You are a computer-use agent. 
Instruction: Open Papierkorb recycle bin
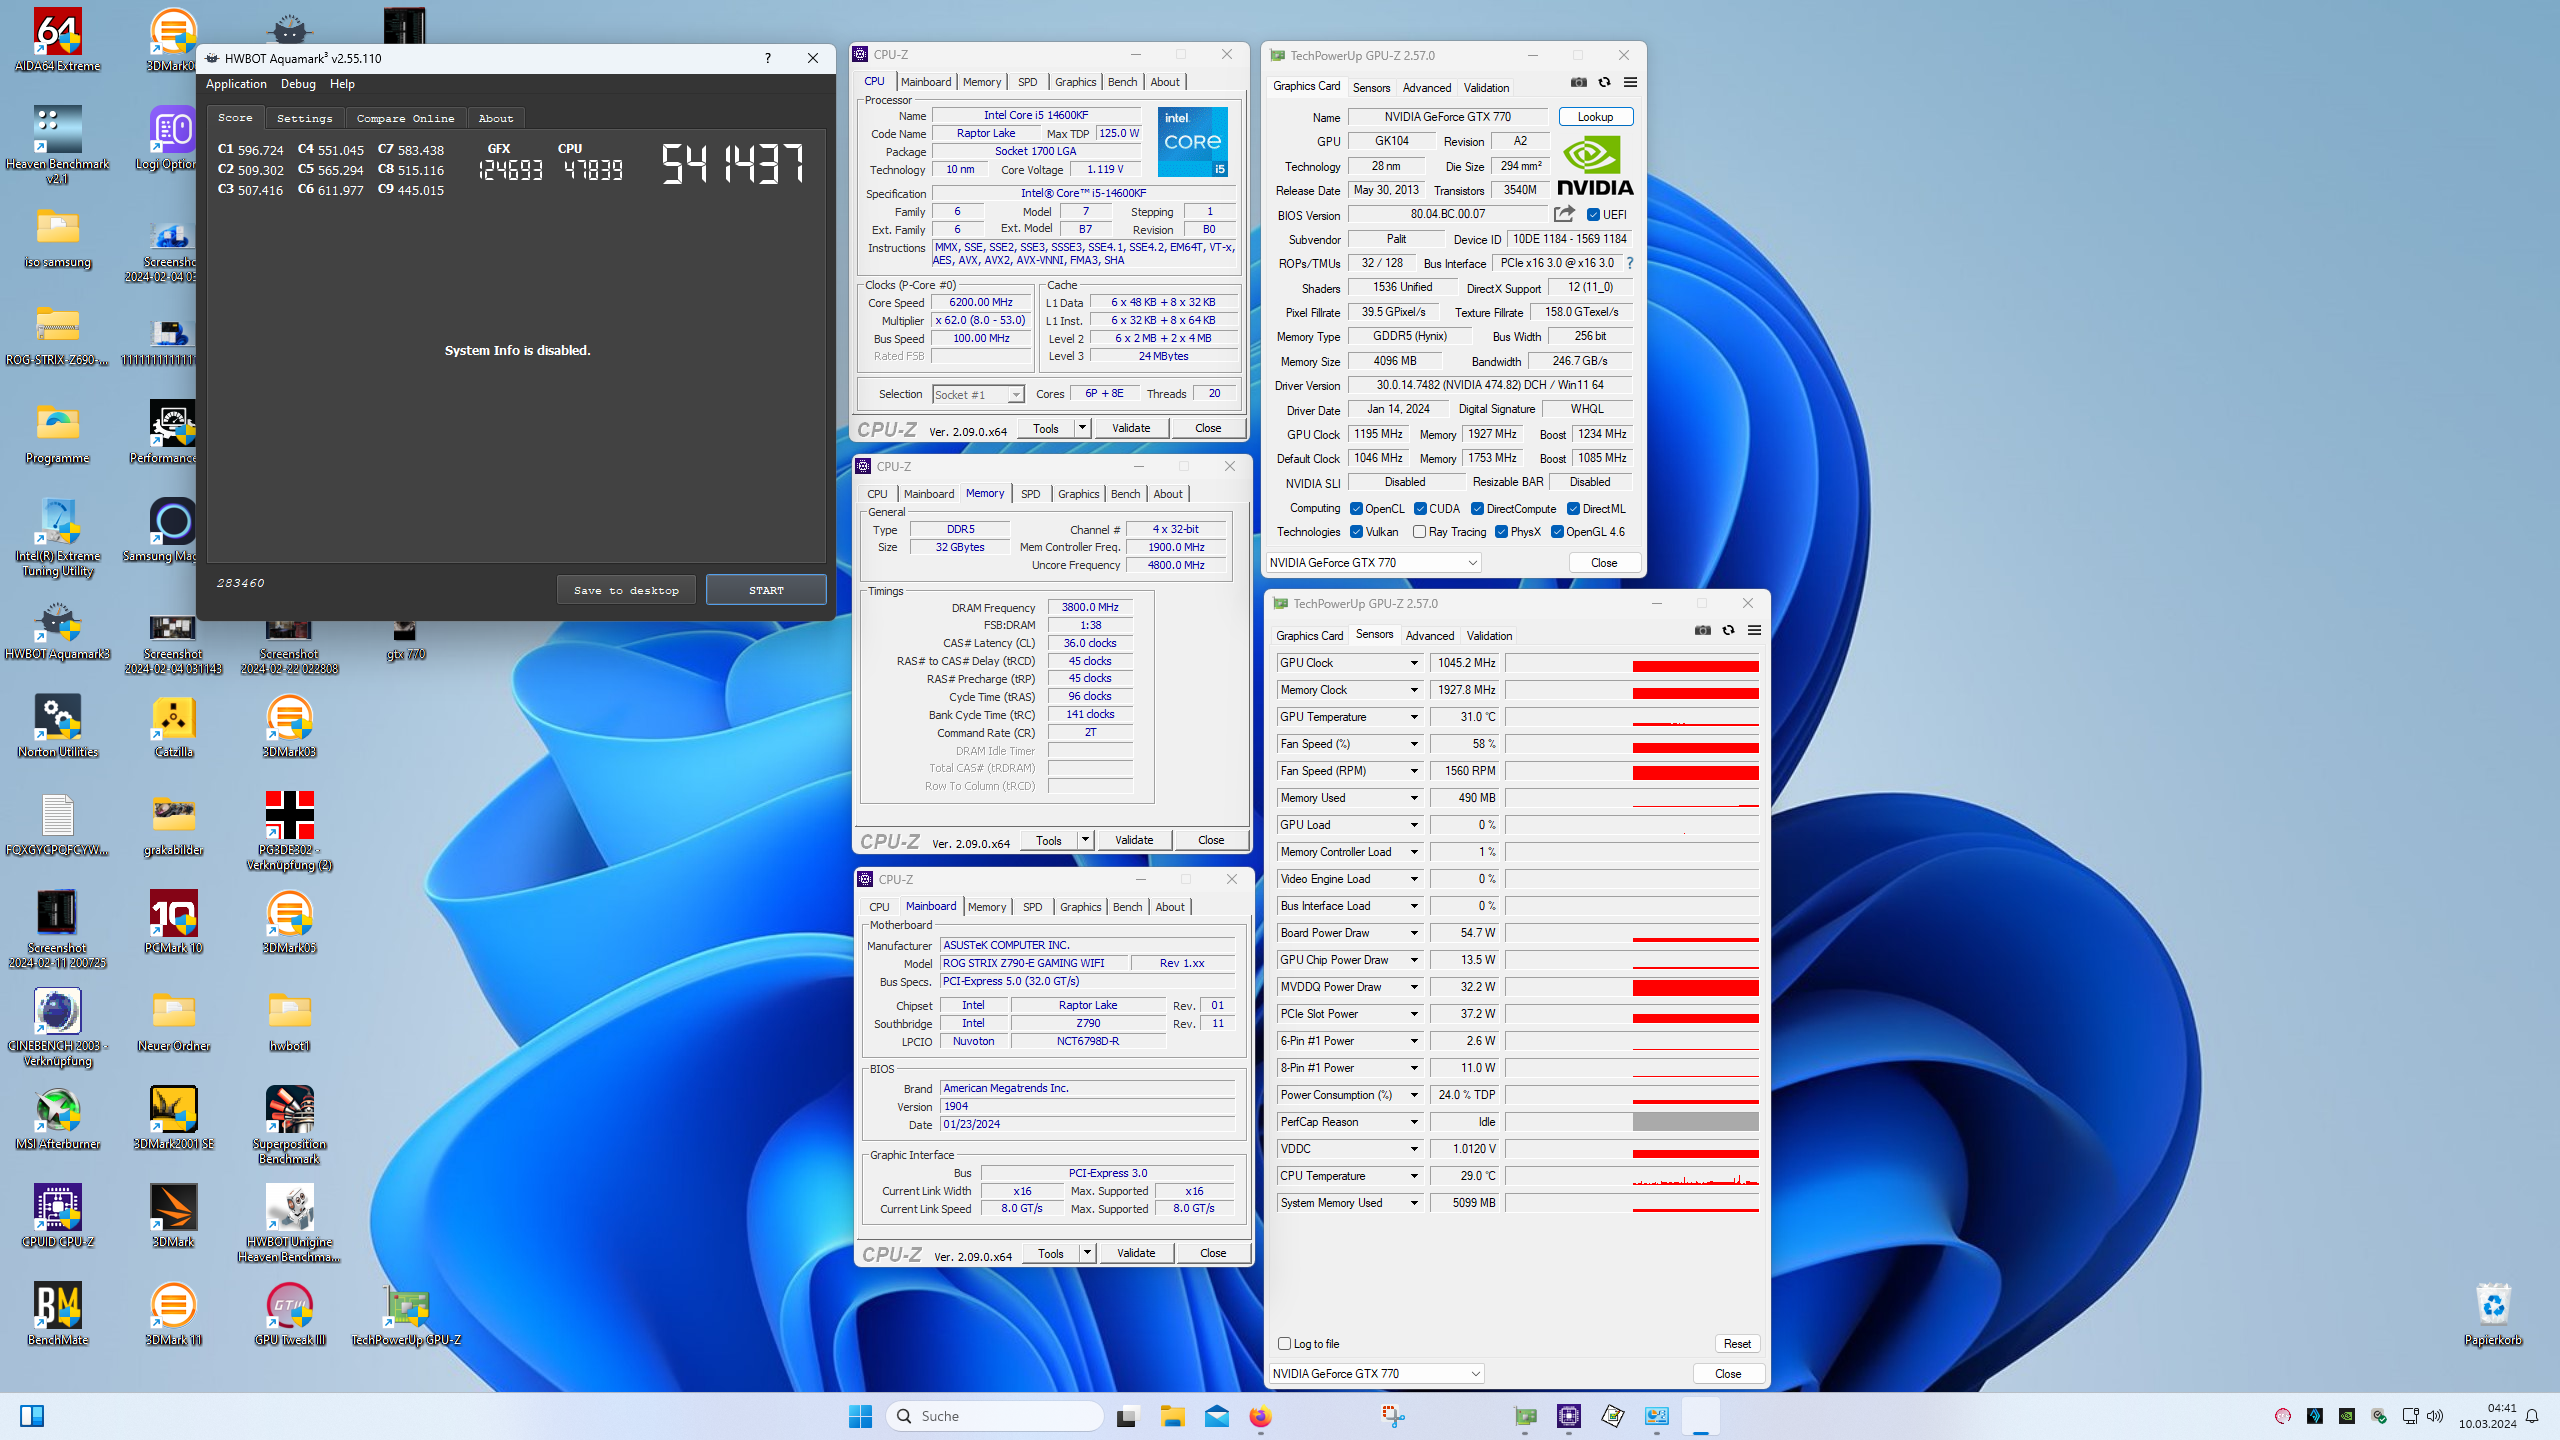pos(2493,1314)
